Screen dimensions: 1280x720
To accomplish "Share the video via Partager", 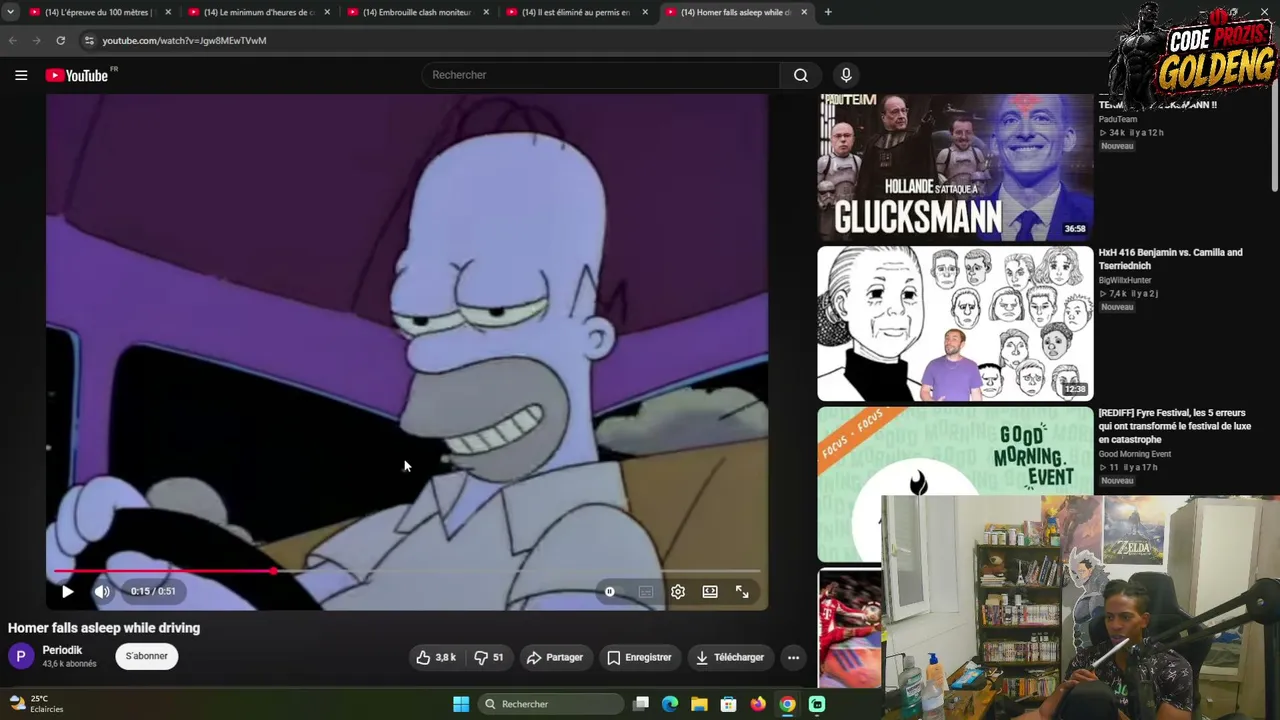I will (554, 657).
